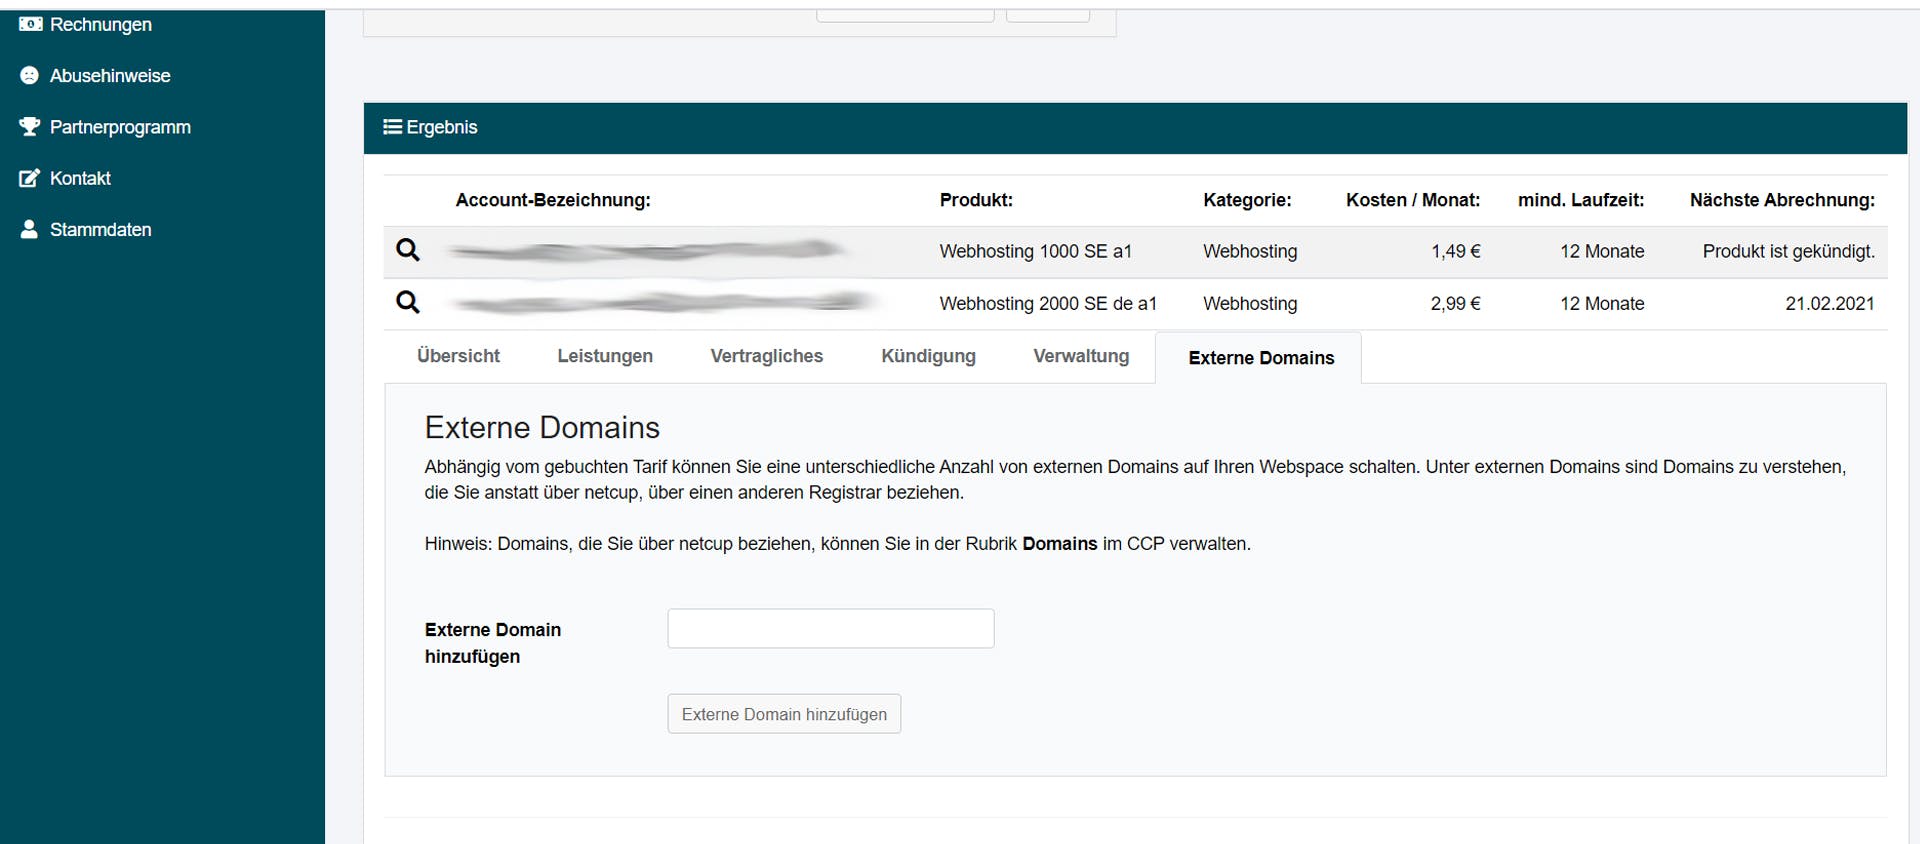The width and height of the screenshot is (1920, 844).
Task: Click the Webhosting 1000 SE a1 product cell
Action: tap(1035, 251)
